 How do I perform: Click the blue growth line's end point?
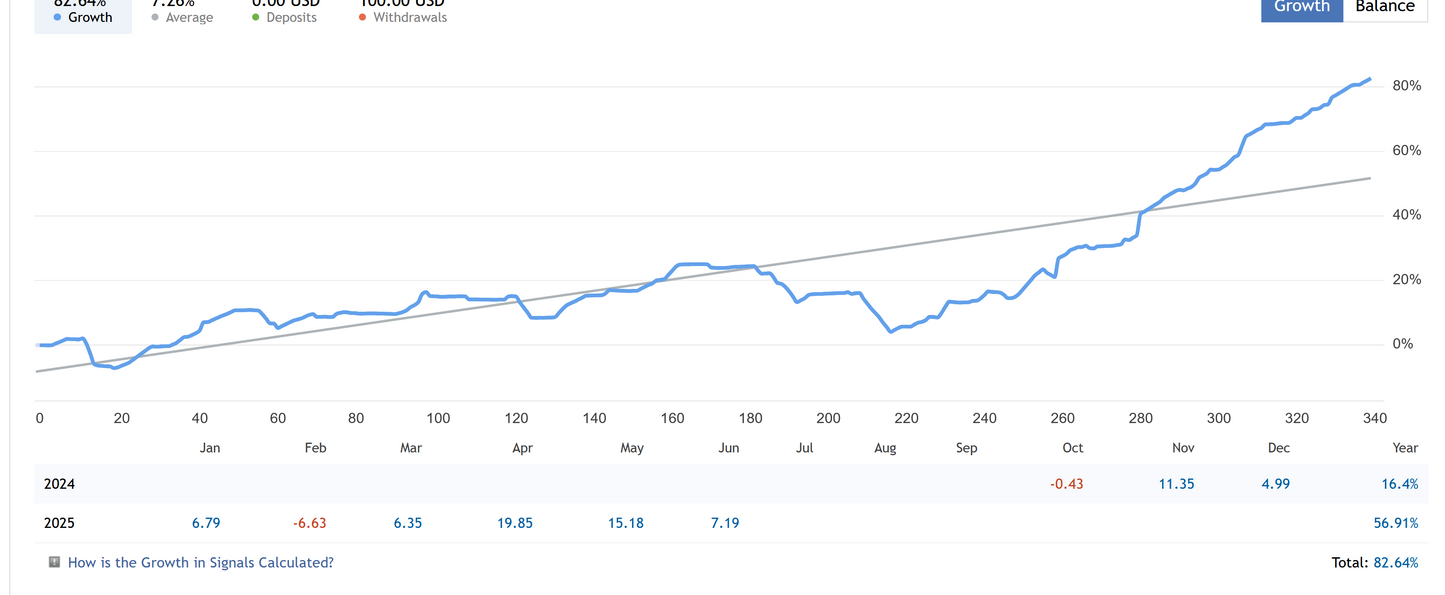tap(1369, 79)
